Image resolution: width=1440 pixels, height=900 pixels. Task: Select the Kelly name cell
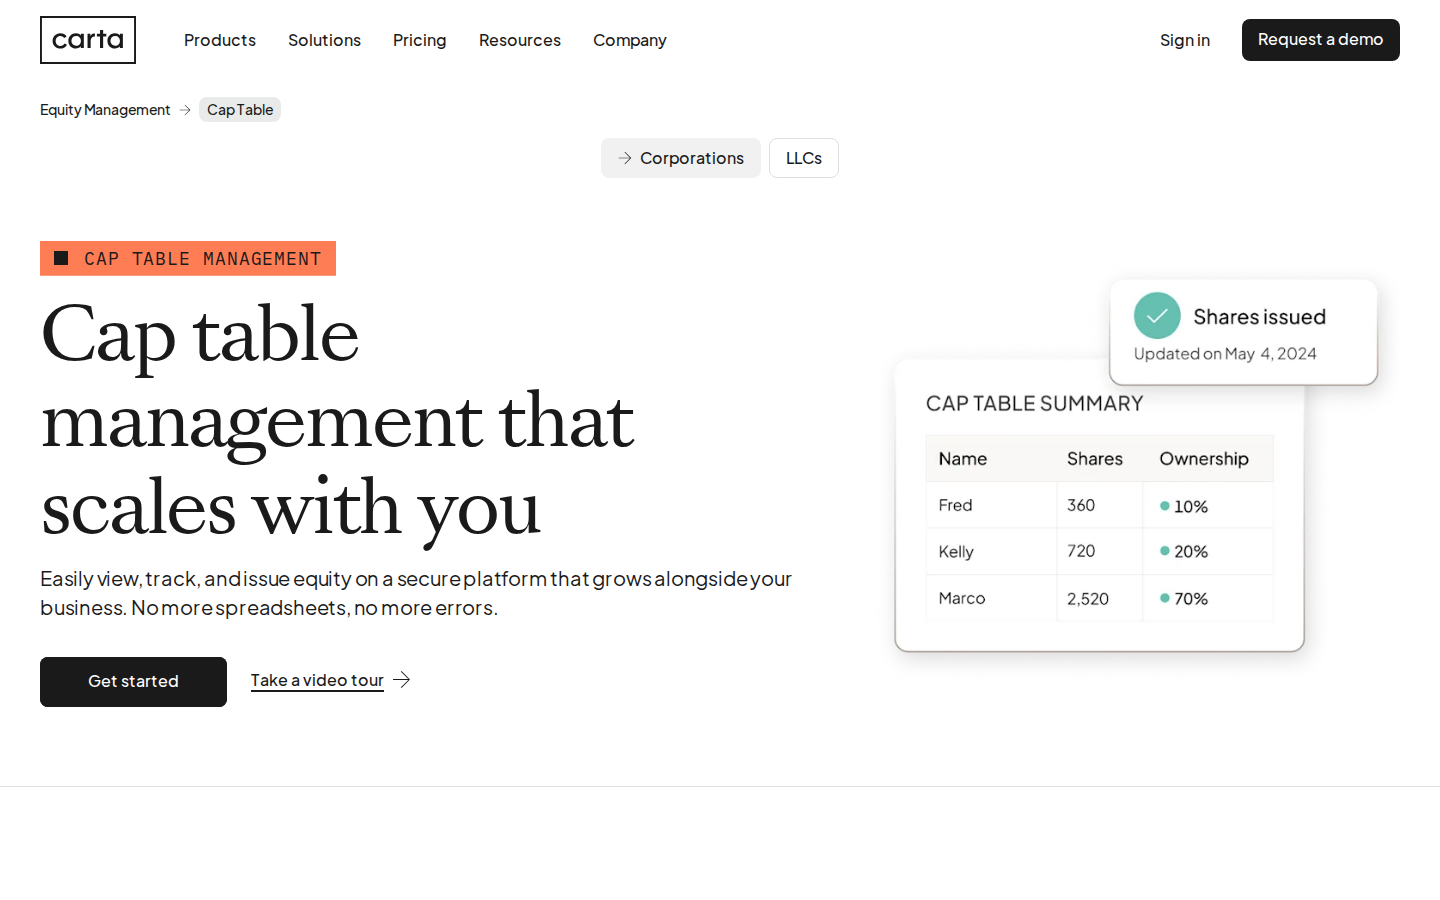(x=991, y=551)
